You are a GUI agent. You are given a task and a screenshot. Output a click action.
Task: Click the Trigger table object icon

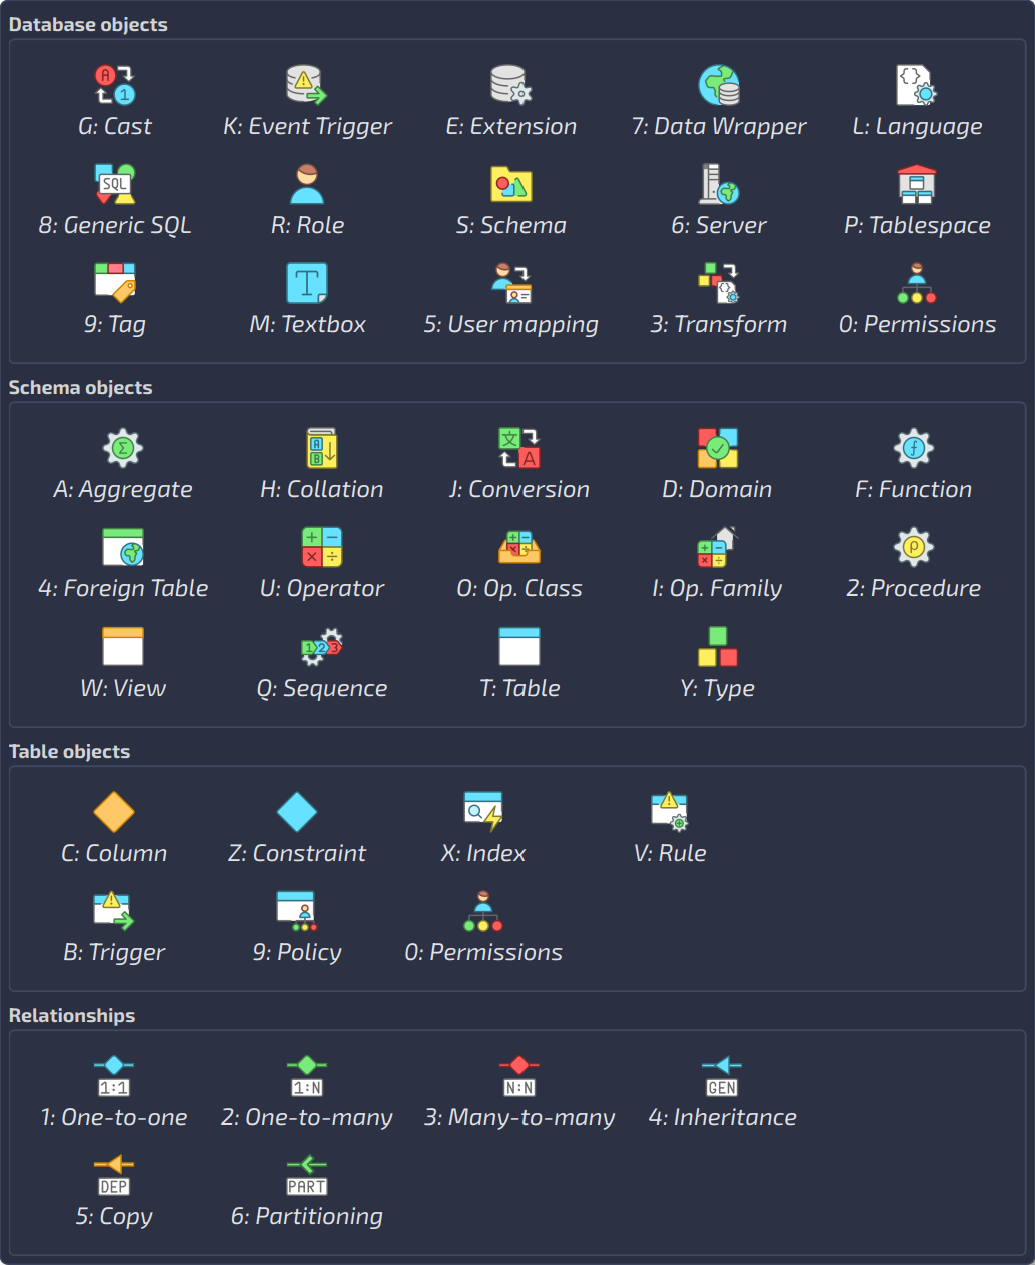(114, 911)
